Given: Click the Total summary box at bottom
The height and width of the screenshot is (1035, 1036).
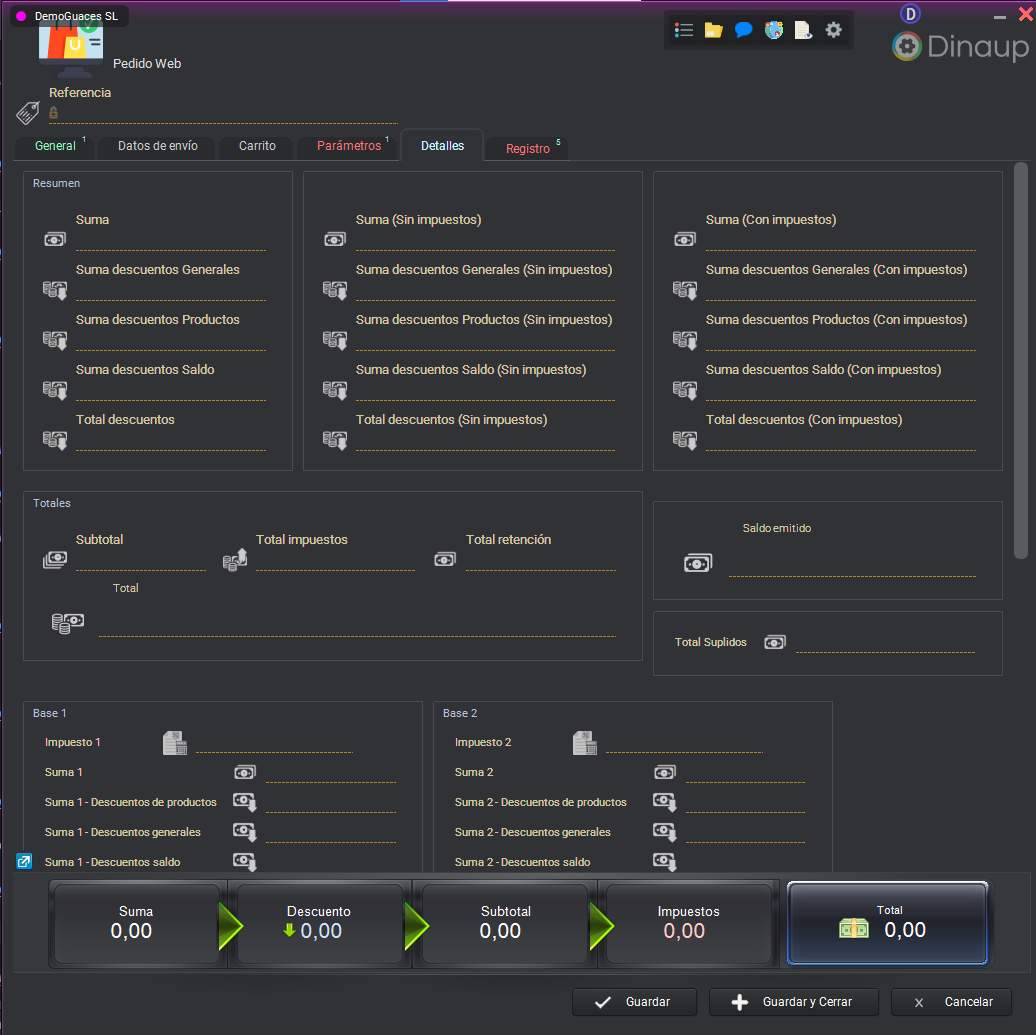Looking at the screenshot, I should 887,922.
